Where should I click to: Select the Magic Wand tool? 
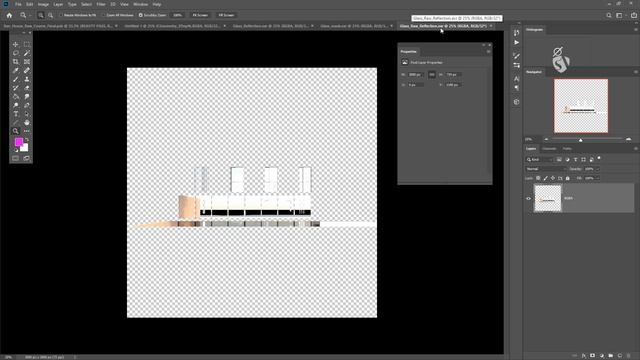[x=27, y=53]
